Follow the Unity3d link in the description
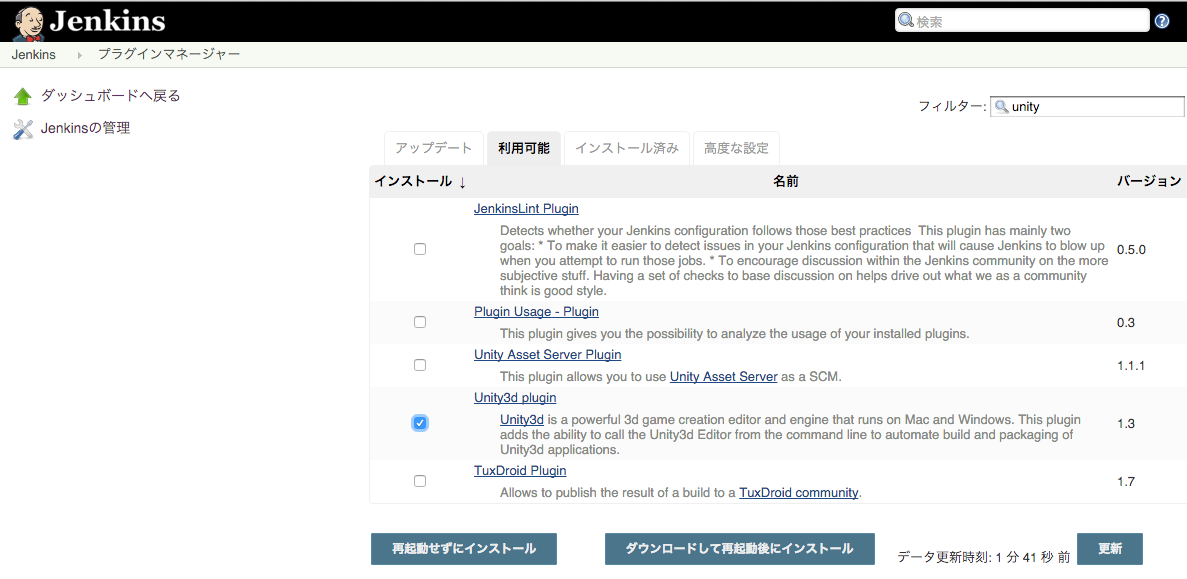Viewport: 1187px width, 579px height. tap(522, 419)
